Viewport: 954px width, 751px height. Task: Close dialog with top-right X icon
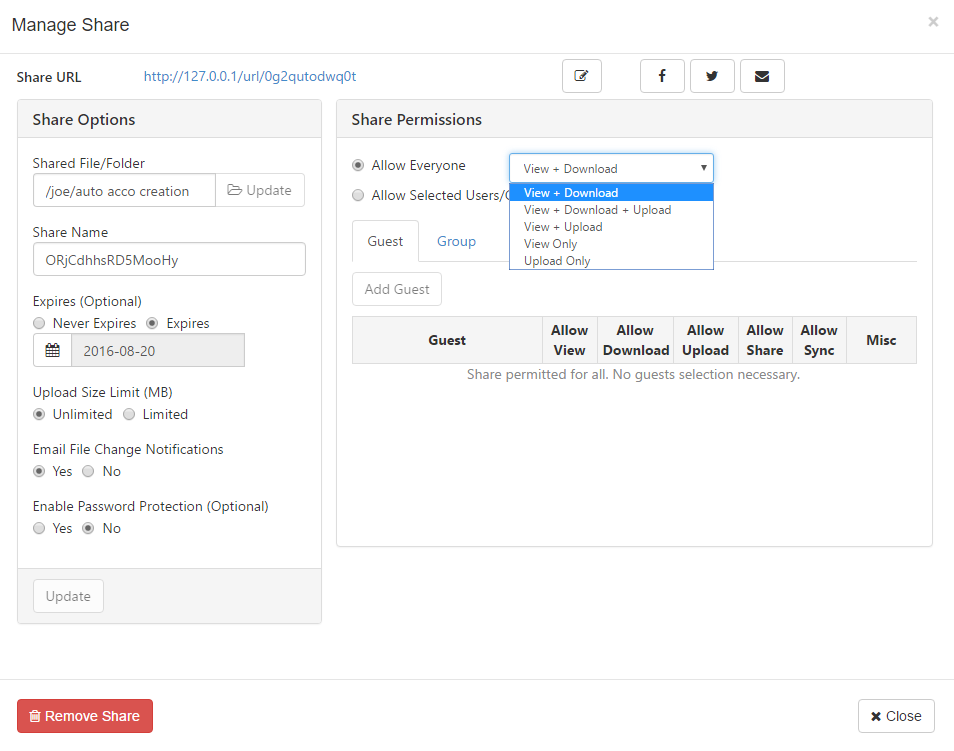pos(933,22)
